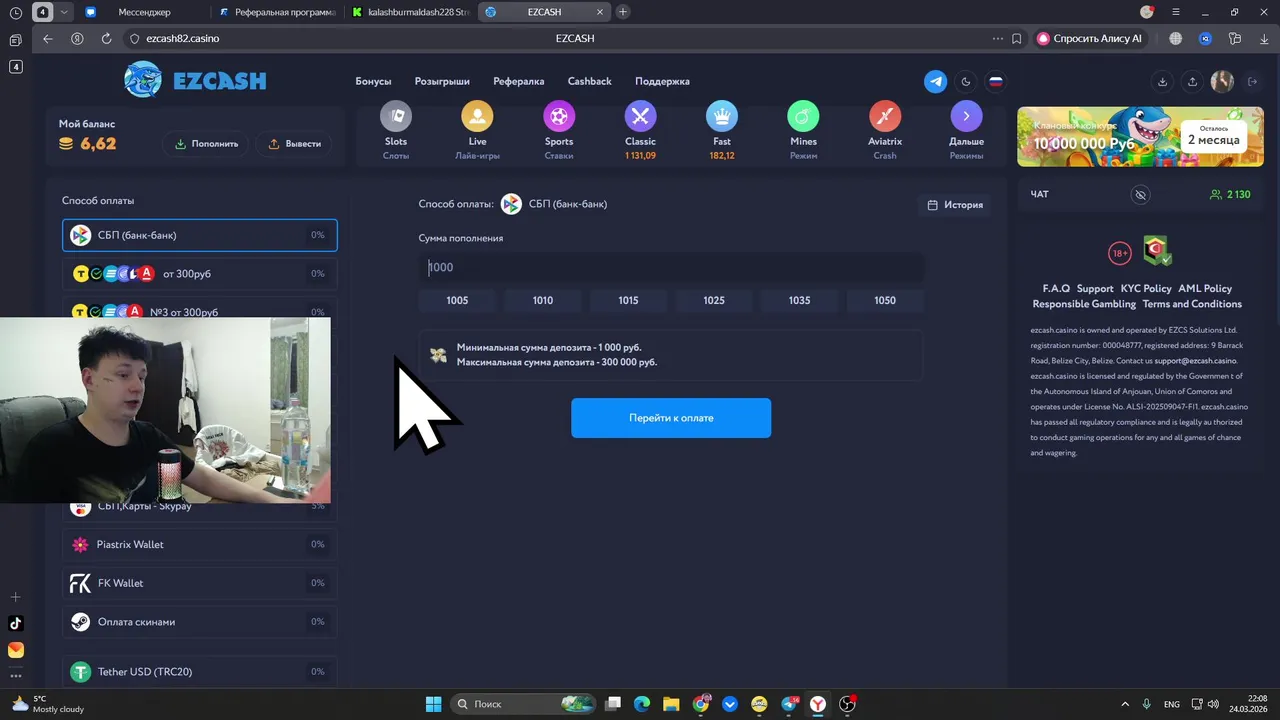Click the bookmark icon in address bar
Viewport: 1280px width, 720px height.
[x=1017, y=38]
